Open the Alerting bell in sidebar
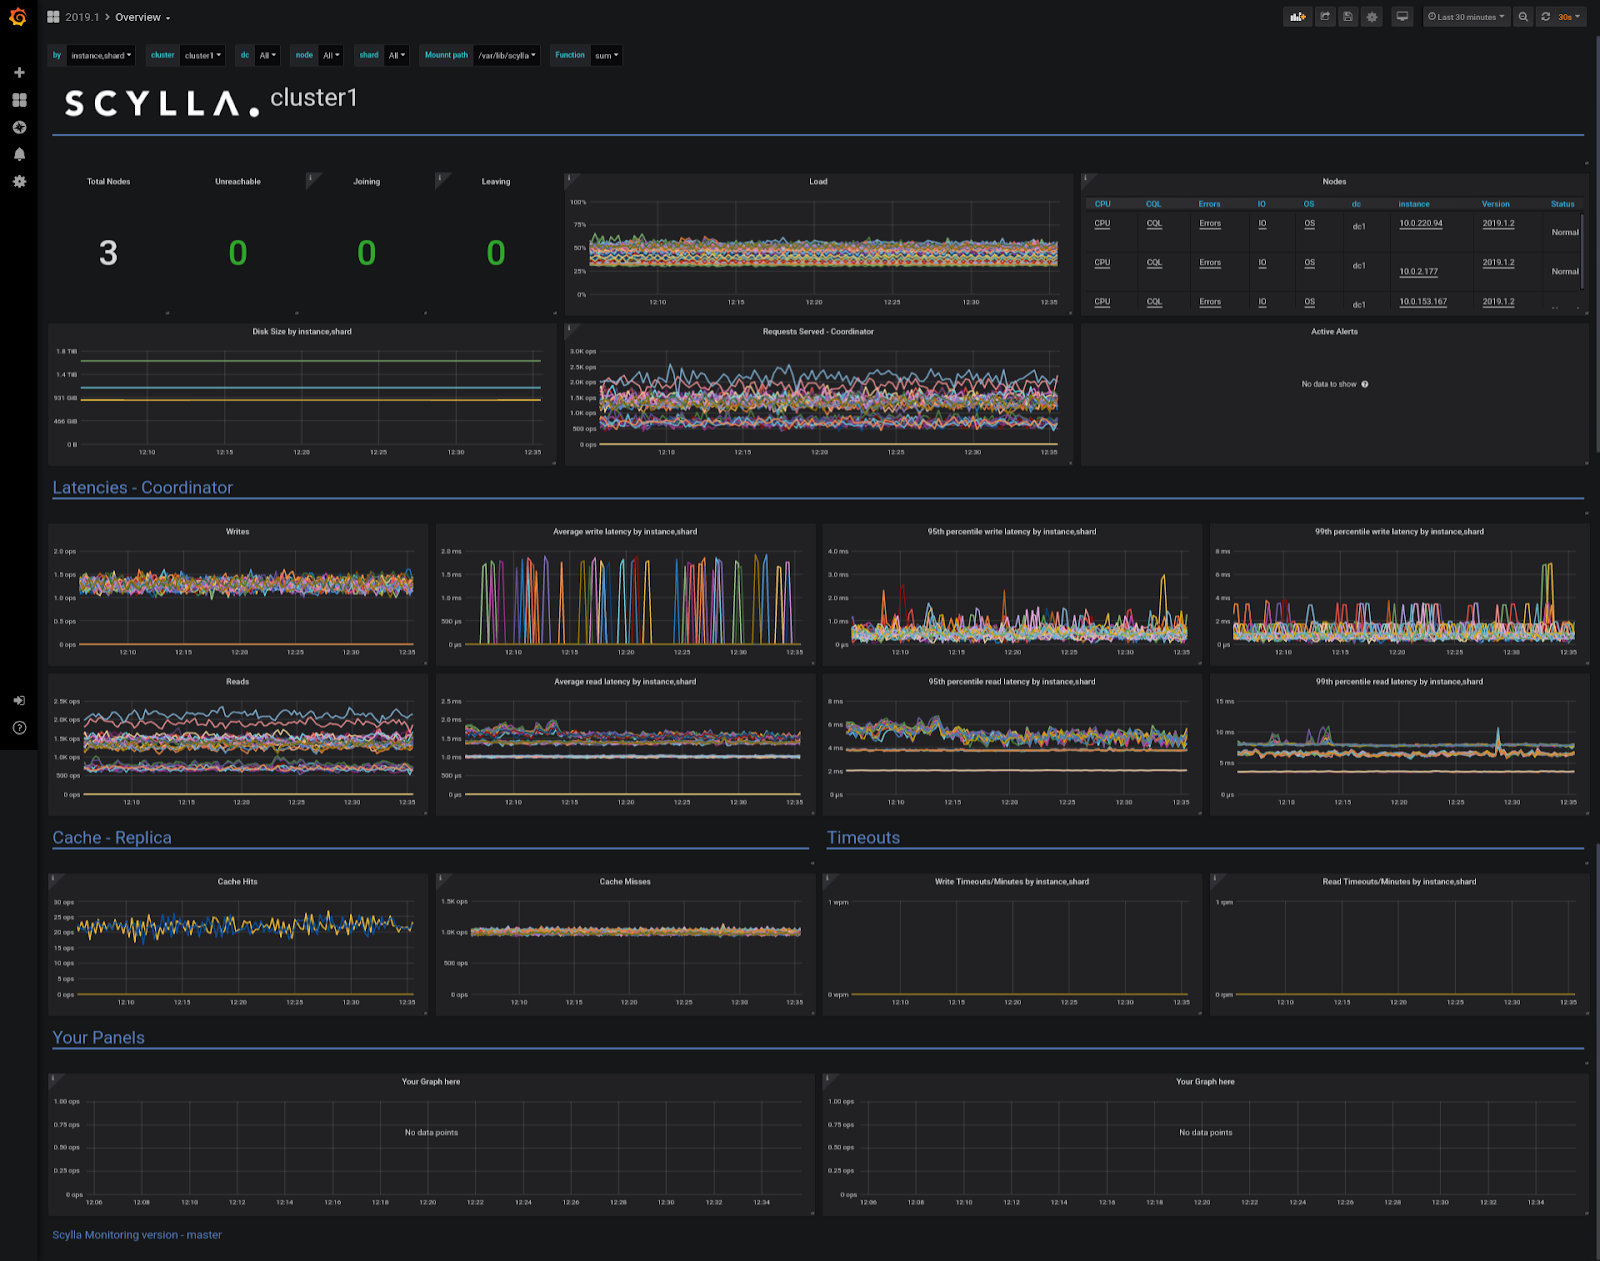This screenshot has width=1600, height=1261. [x=19, y=154]
